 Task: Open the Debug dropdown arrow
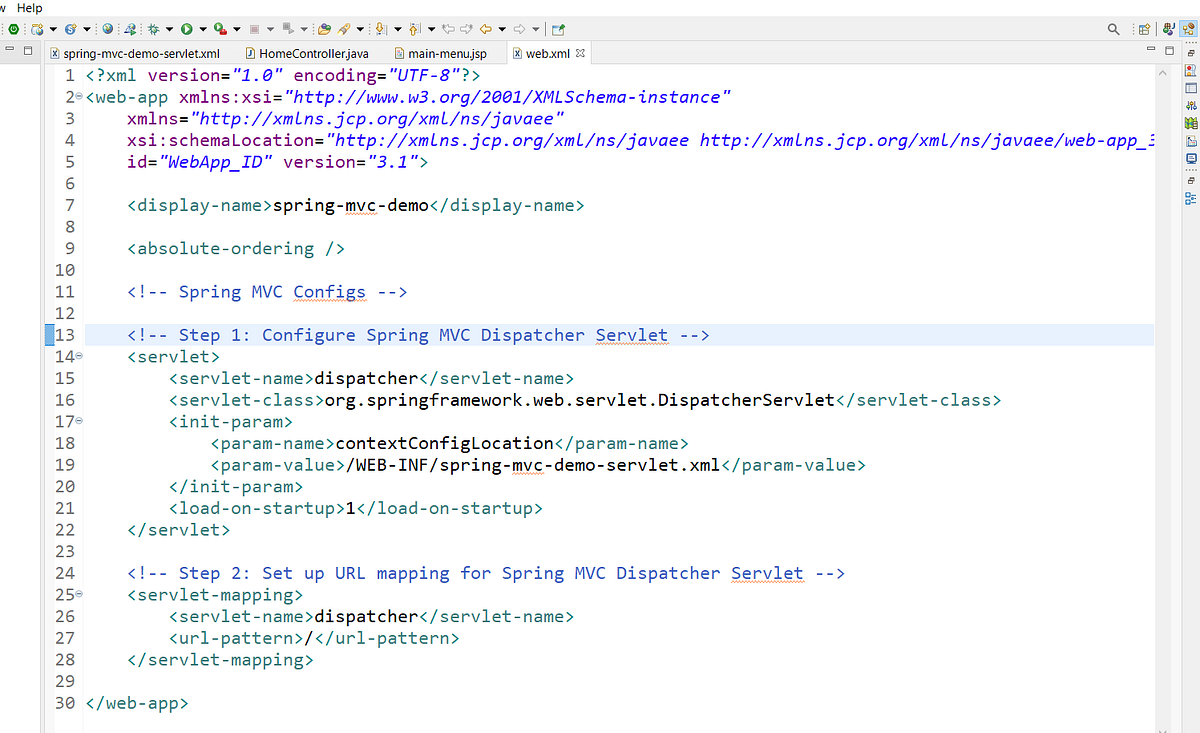tap(170, 29)
